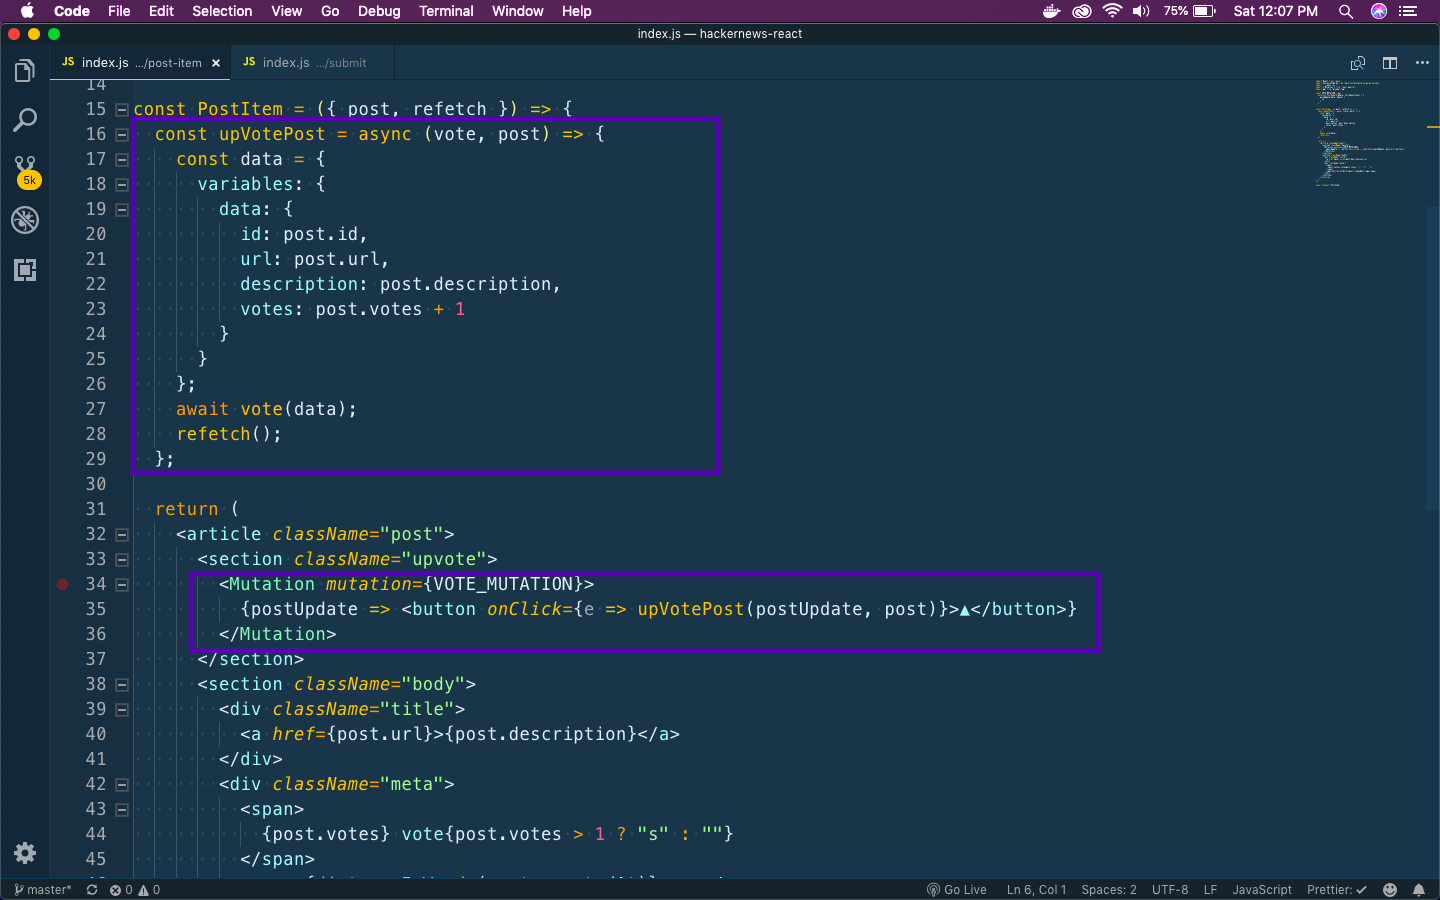The image size is (1440, 900).
Task: Click the Sat 12:07 PM clock
Action: [1275, 11]
